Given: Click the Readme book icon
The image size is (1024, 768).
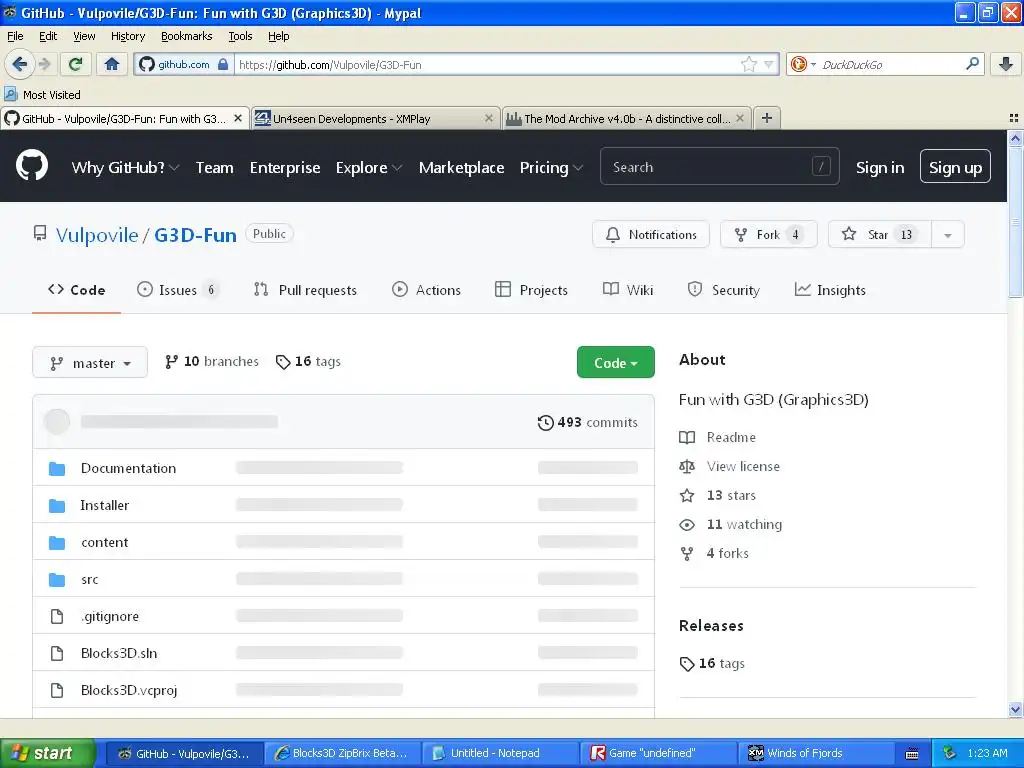Looking at the screenshot, I should click(687, 438).
